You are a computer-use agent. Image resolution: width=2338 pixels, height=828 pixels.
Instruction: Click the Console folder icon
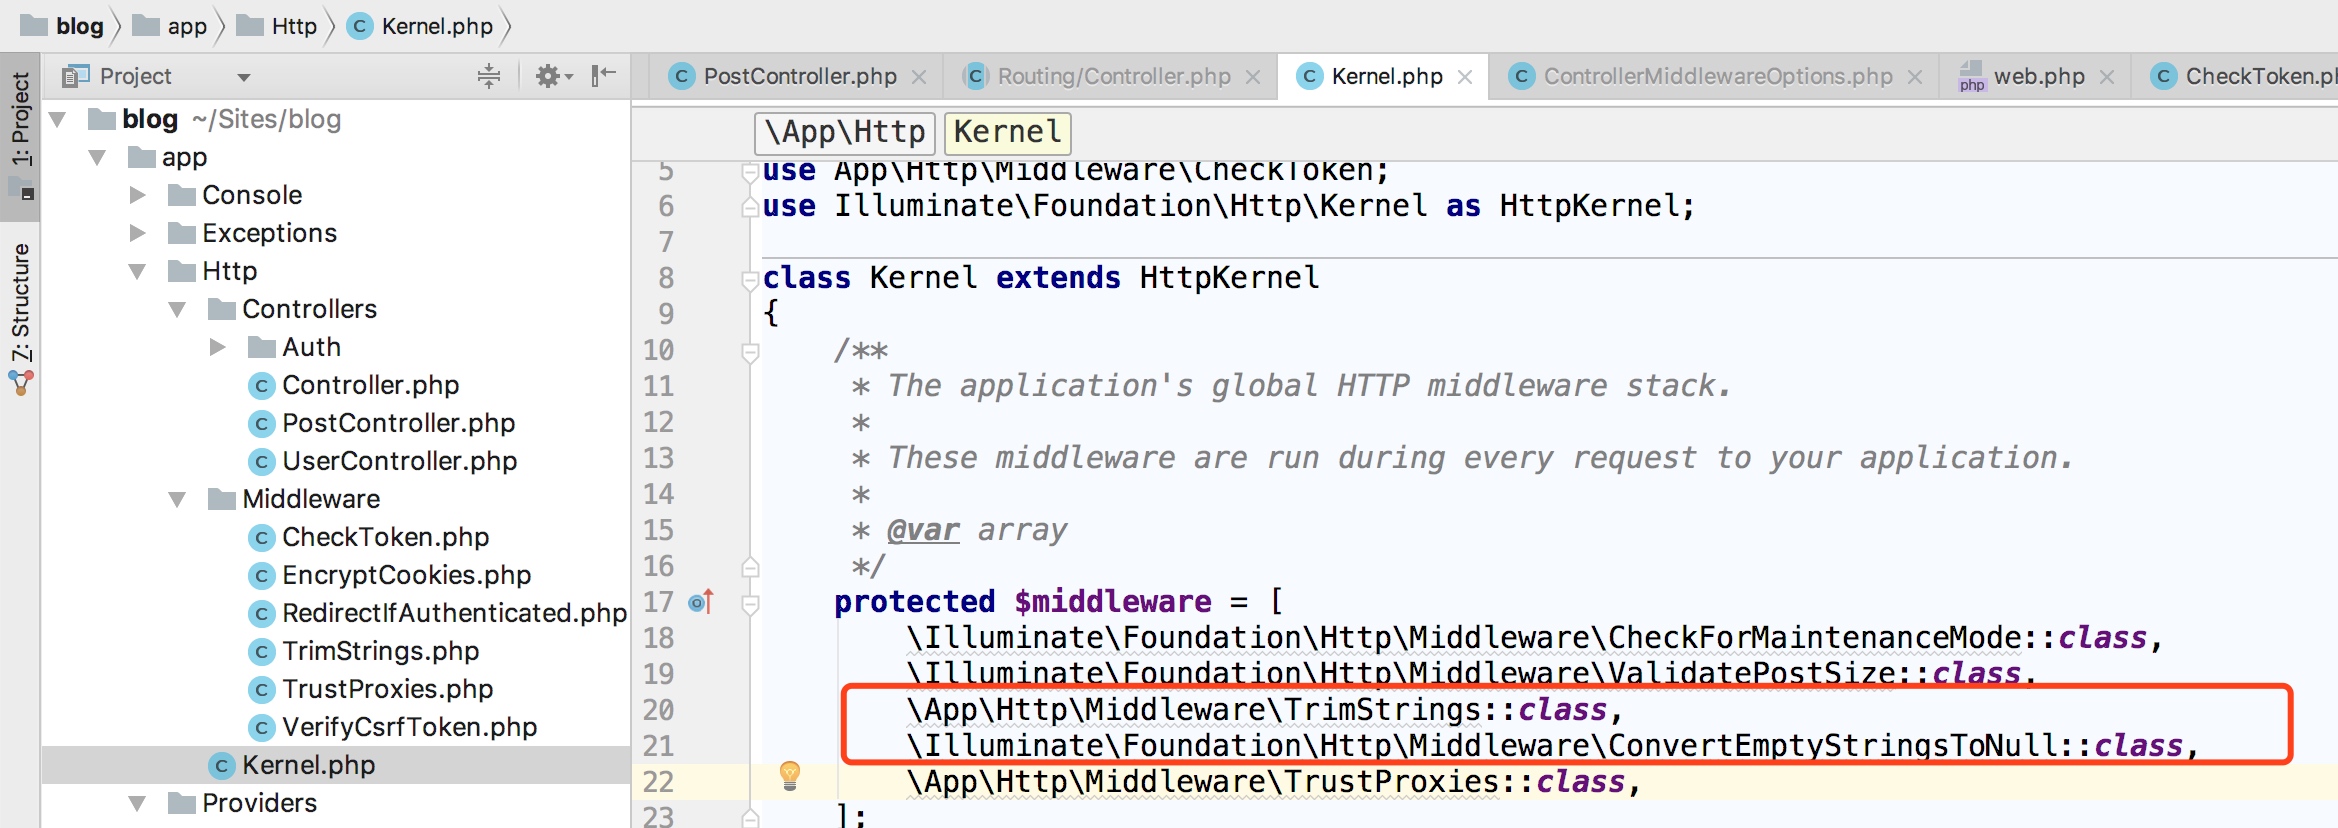tap(182, 195)
